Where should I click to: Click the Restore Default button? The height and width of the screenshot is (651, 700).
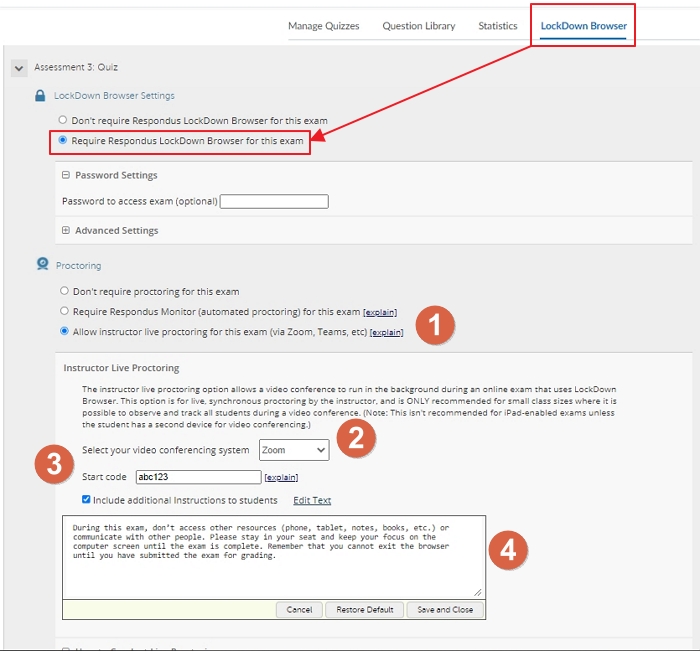coord(365,609)
